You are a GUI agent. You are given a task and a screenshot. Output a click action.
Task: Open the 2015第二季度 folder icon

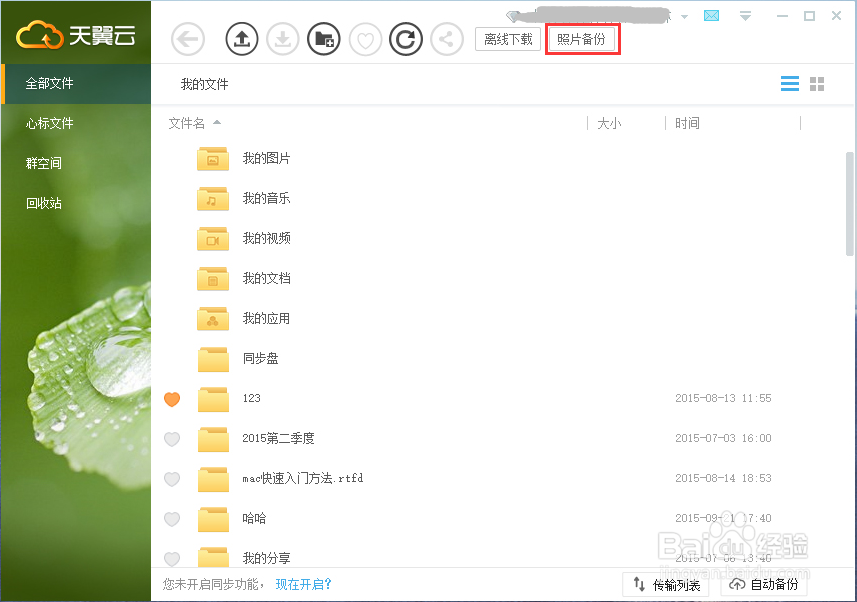[213, 439]
